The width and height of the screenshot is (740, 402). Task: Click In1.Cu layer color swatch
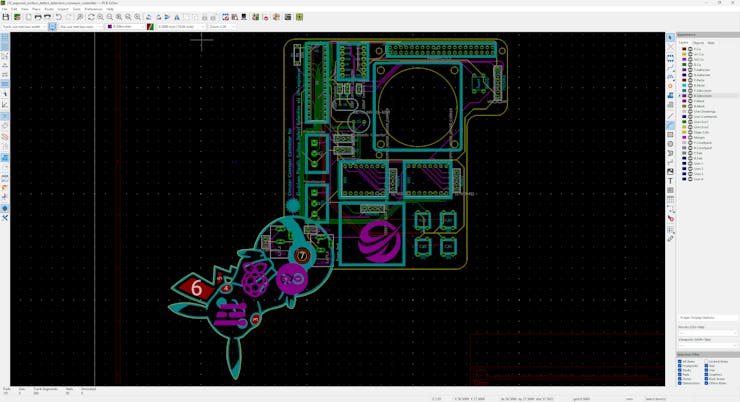point(684,54)
